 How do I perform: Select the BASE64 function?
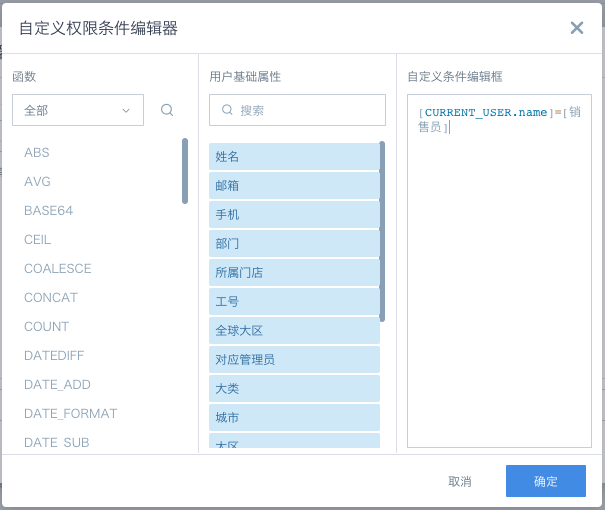48,211
